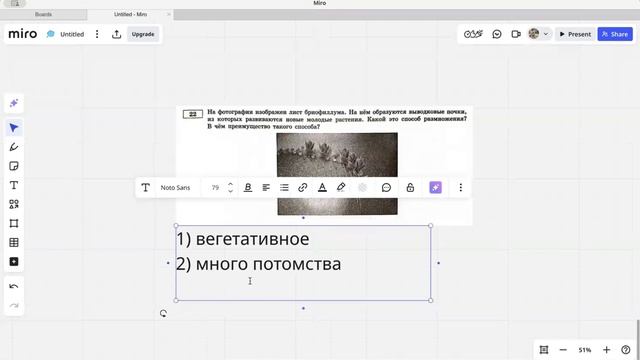640x360 pixels.
Task: Export the board via upload icon
Action: point(116,34)
